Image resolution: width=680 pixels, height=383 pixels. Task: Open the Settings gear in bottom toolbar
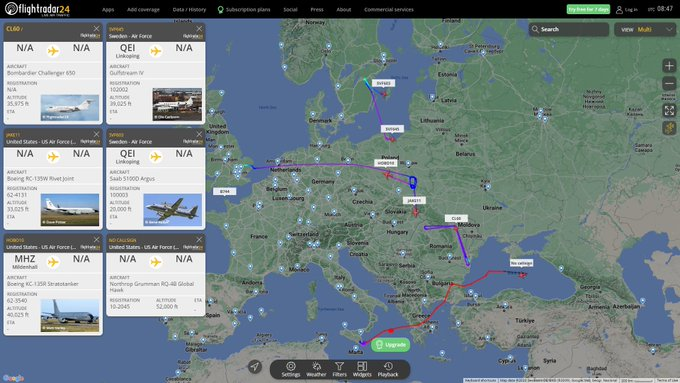(291, 370)
